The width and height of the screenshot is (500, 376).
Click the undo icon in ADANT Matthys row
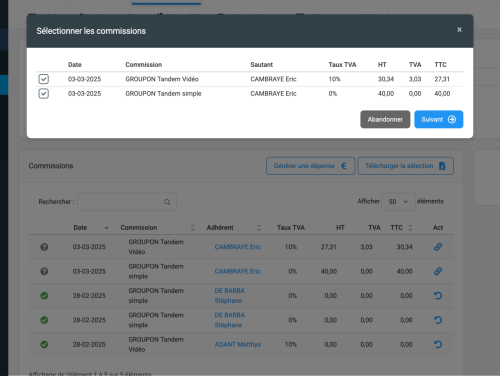click(x=438, y=344)
